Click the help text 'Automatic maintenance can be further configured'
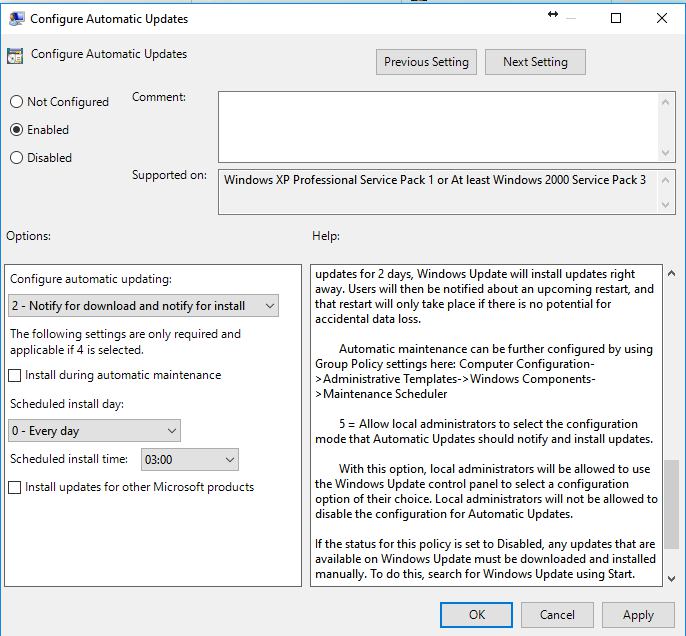This screenshot has width=686, height=636. tap(472, 349)
